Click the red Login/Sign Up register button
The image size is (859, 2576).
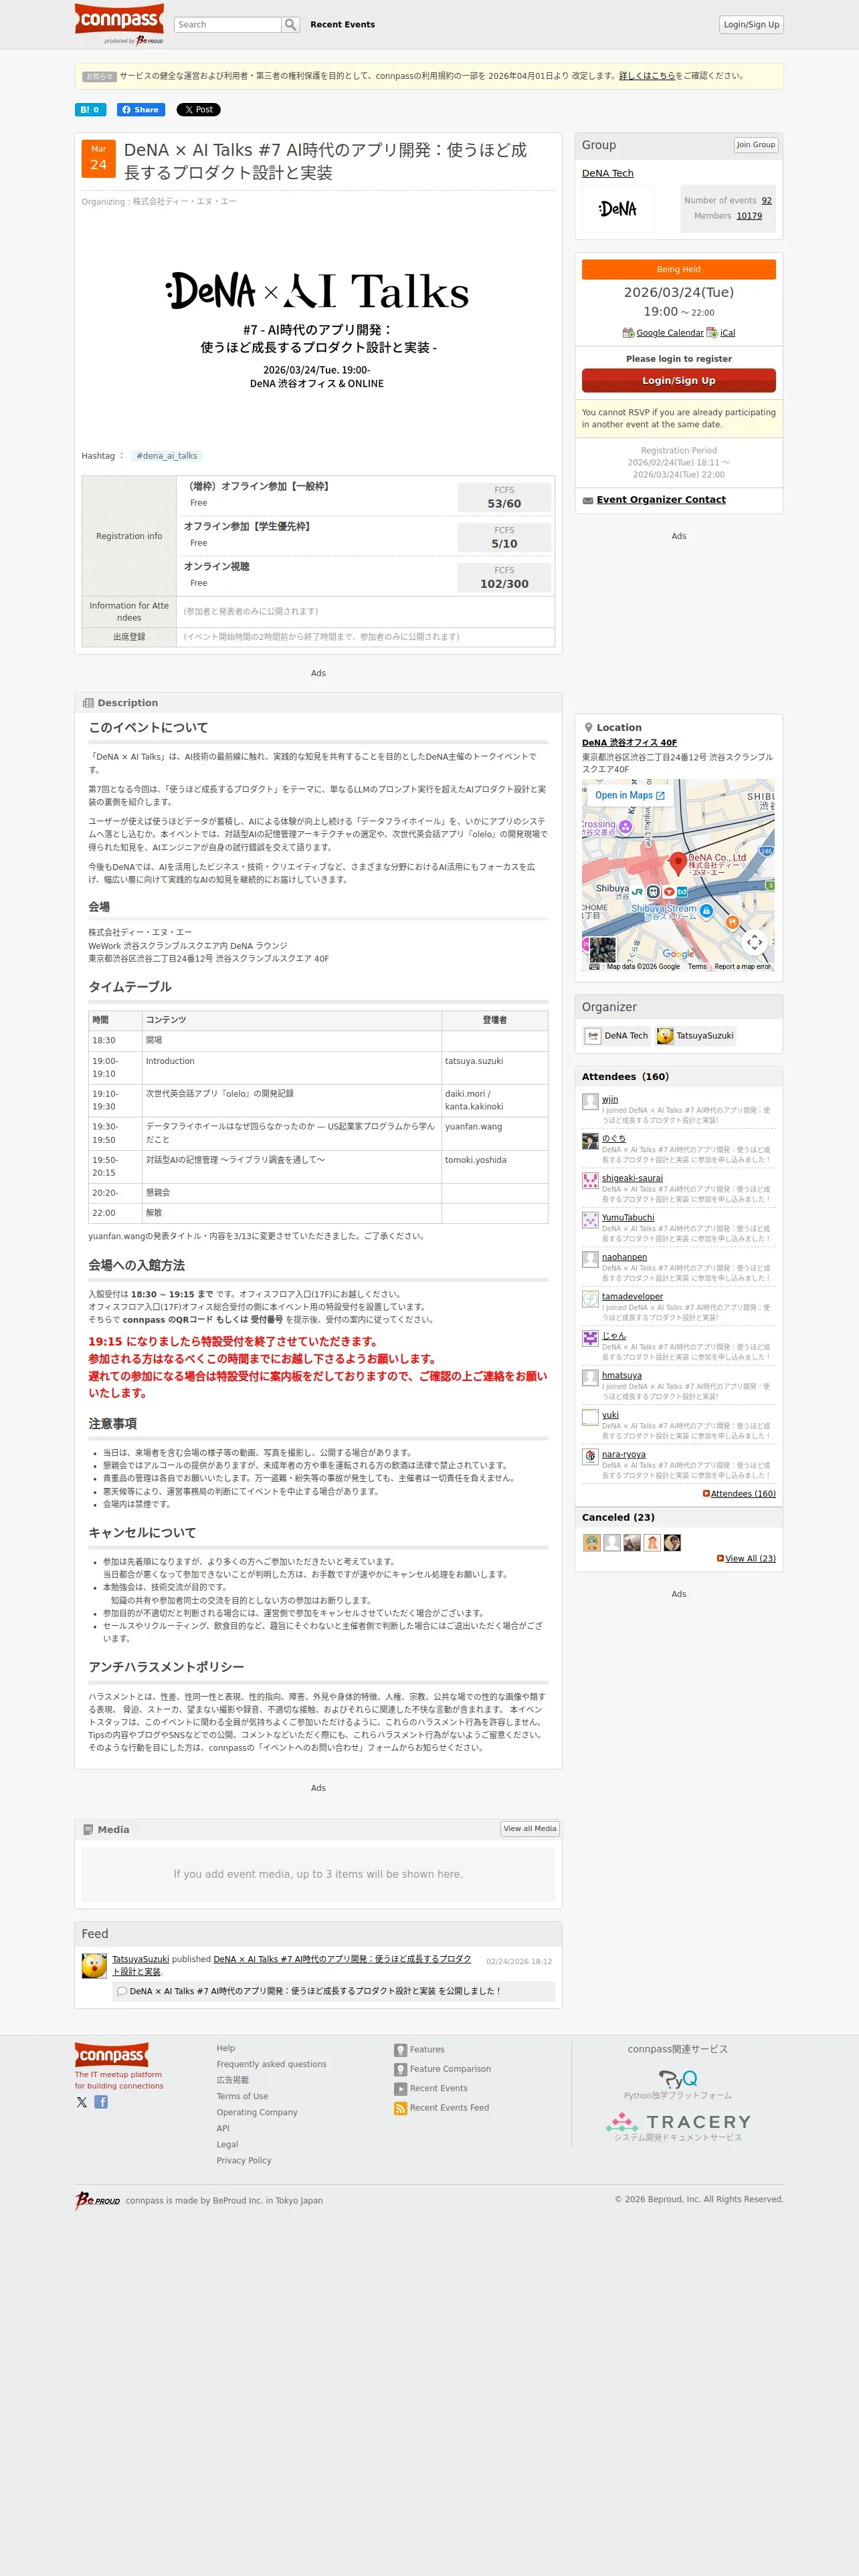[x=679, y=380]
